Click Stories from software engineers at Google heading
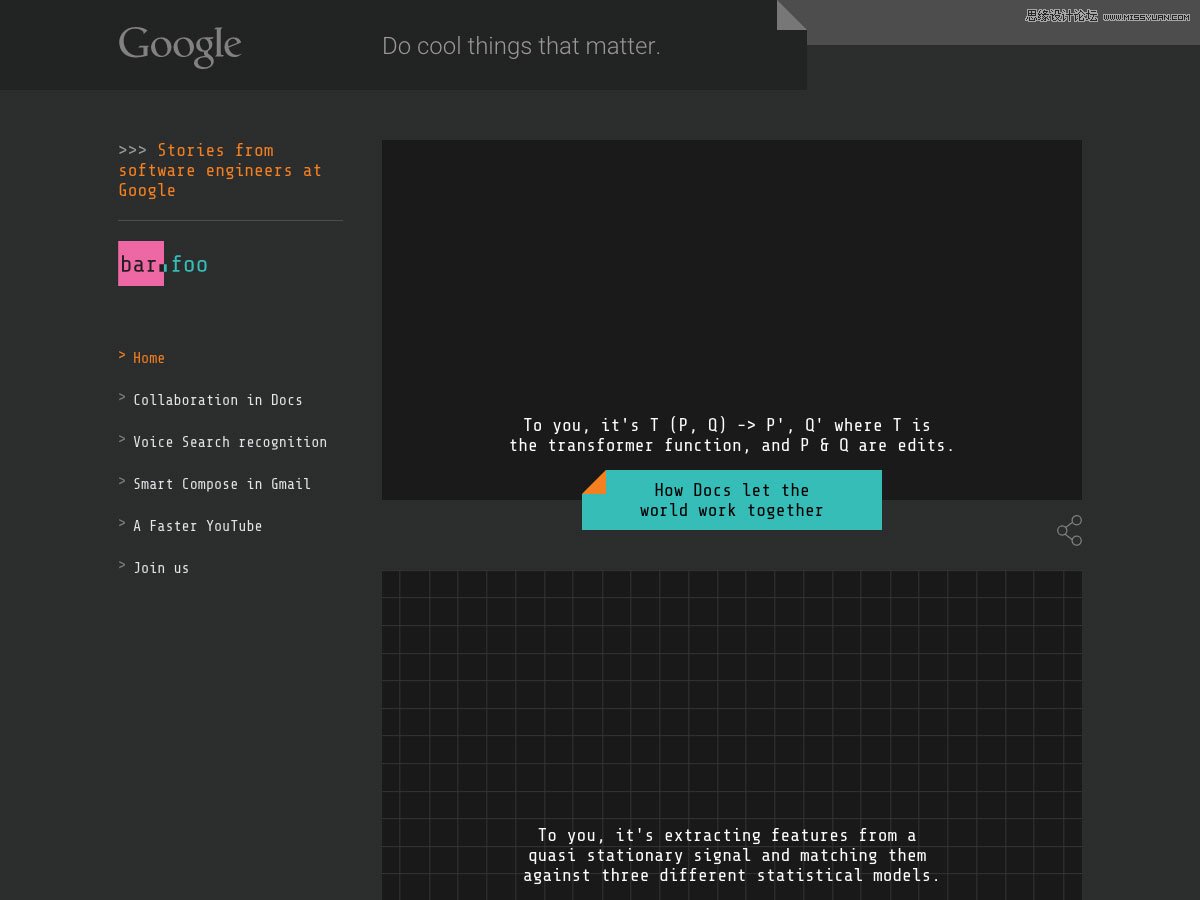 (220, 170)
